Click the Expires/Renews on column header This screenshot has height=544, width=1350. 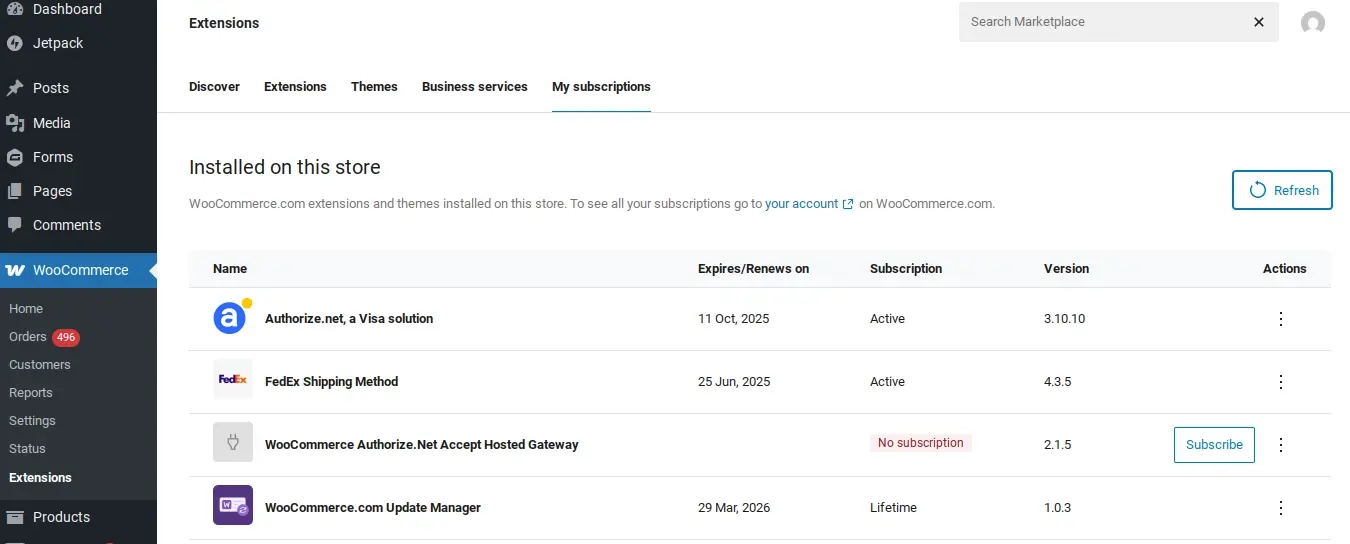tap(753, 269)
